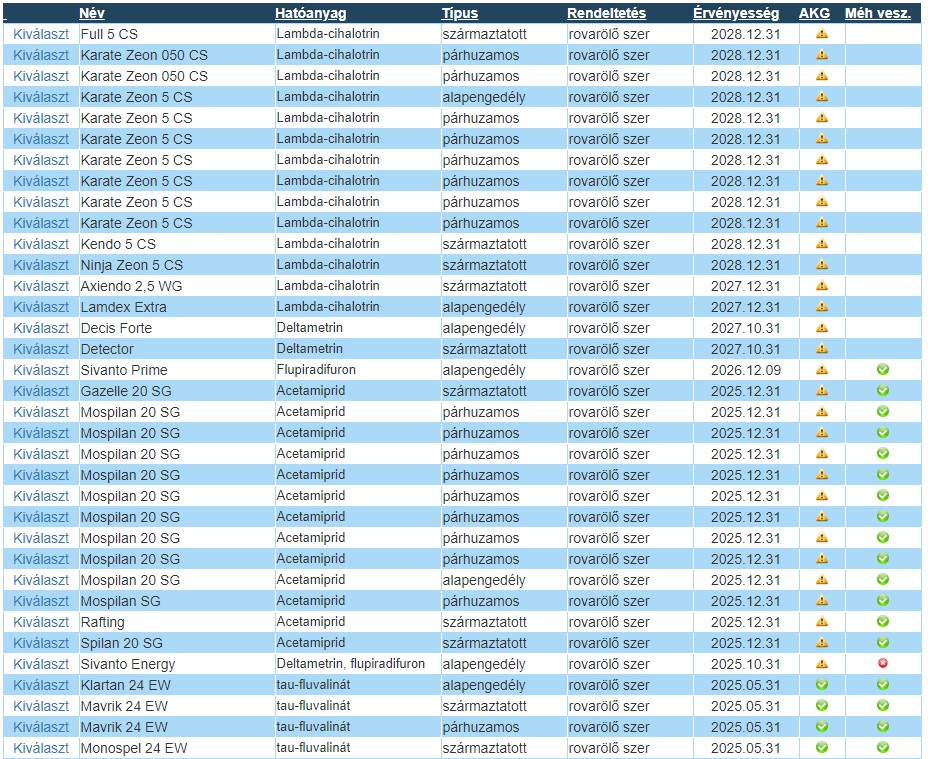Click green AKG check for Monospel 24 EW
Screen dimensions: 928x759
pos(821,748)
